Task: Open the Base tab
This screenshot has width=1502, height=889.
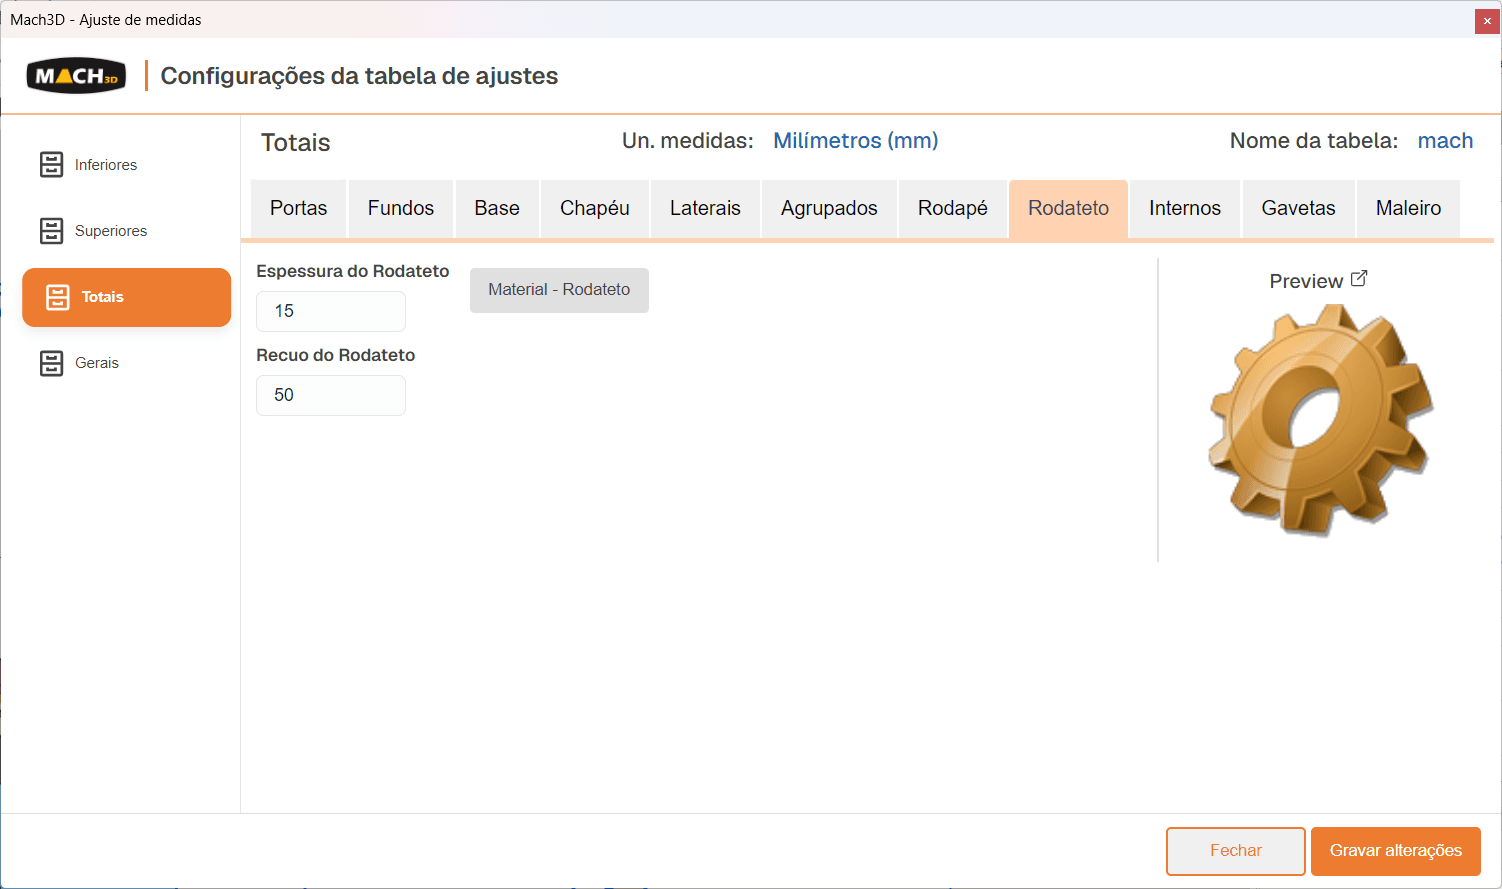Action: pos(497,208)
